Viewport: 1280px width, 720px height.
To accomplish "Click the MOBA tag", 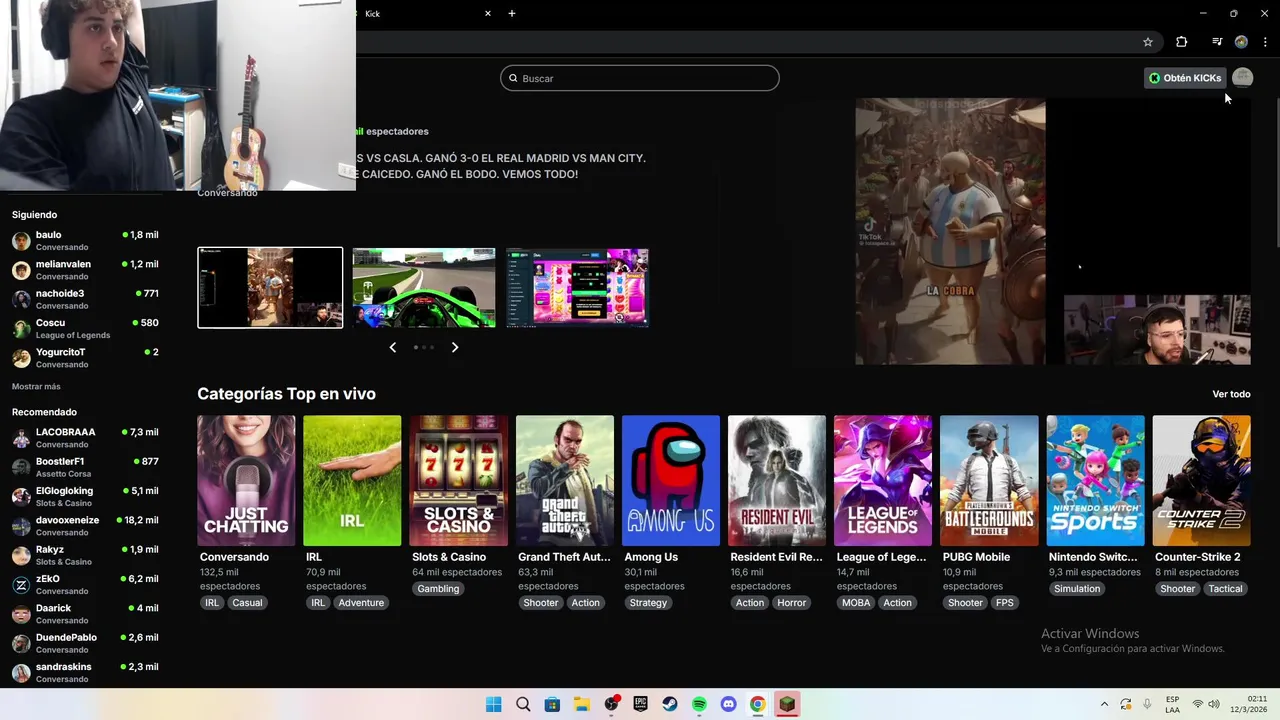I will tap(856, 603).
